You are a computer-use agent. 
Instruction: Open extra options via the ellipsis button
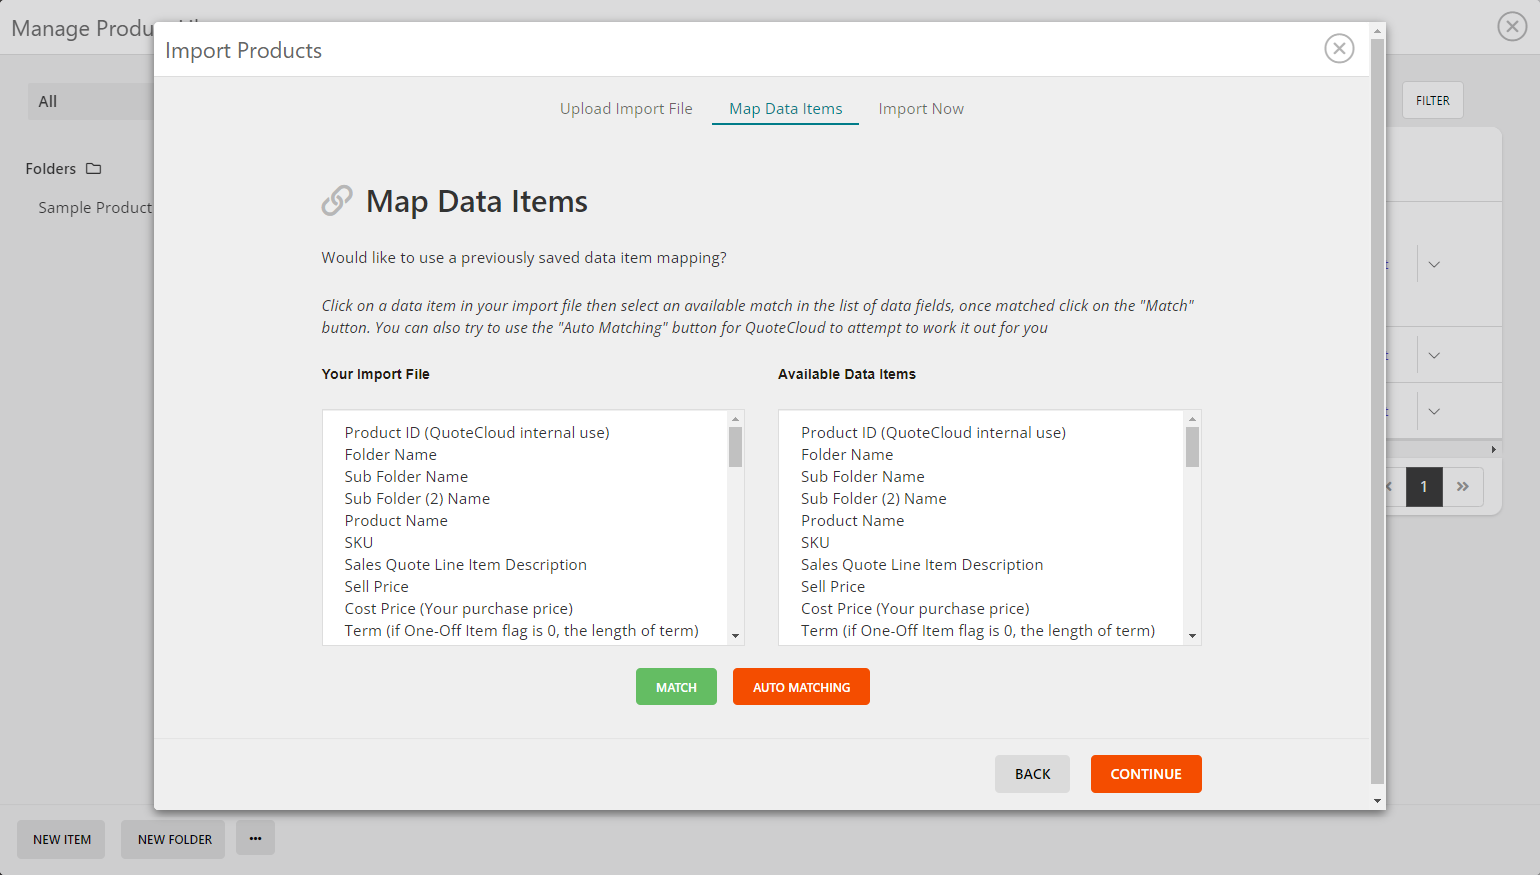pos(255,838)
